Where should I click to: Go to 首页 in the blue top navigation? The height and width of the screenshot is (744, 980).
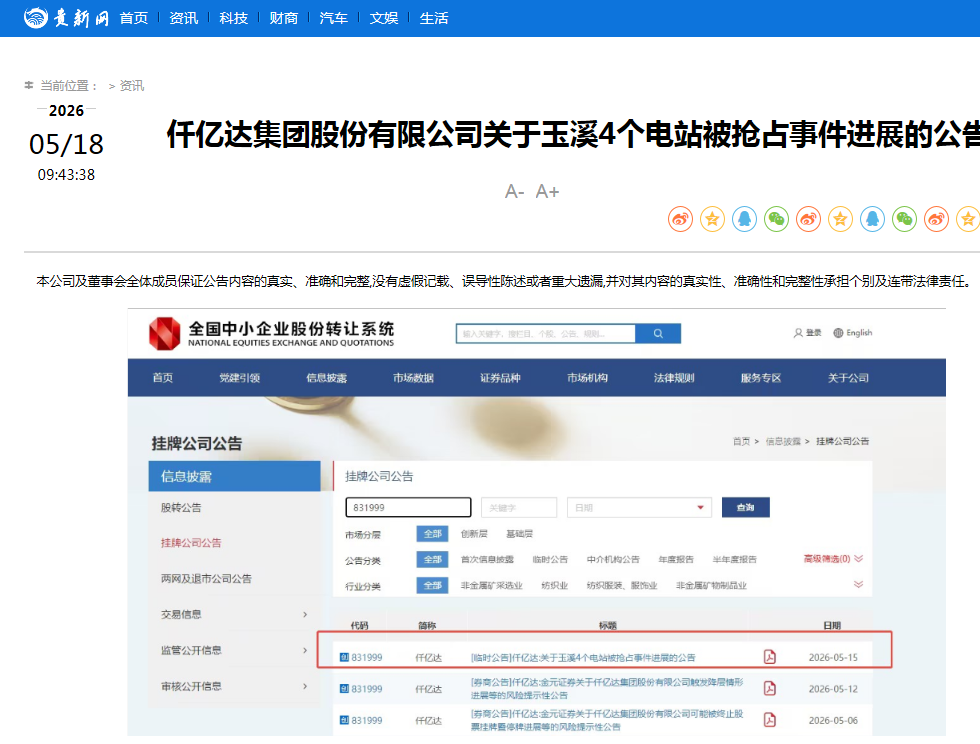pyautogui.click(x=134, y=18)
